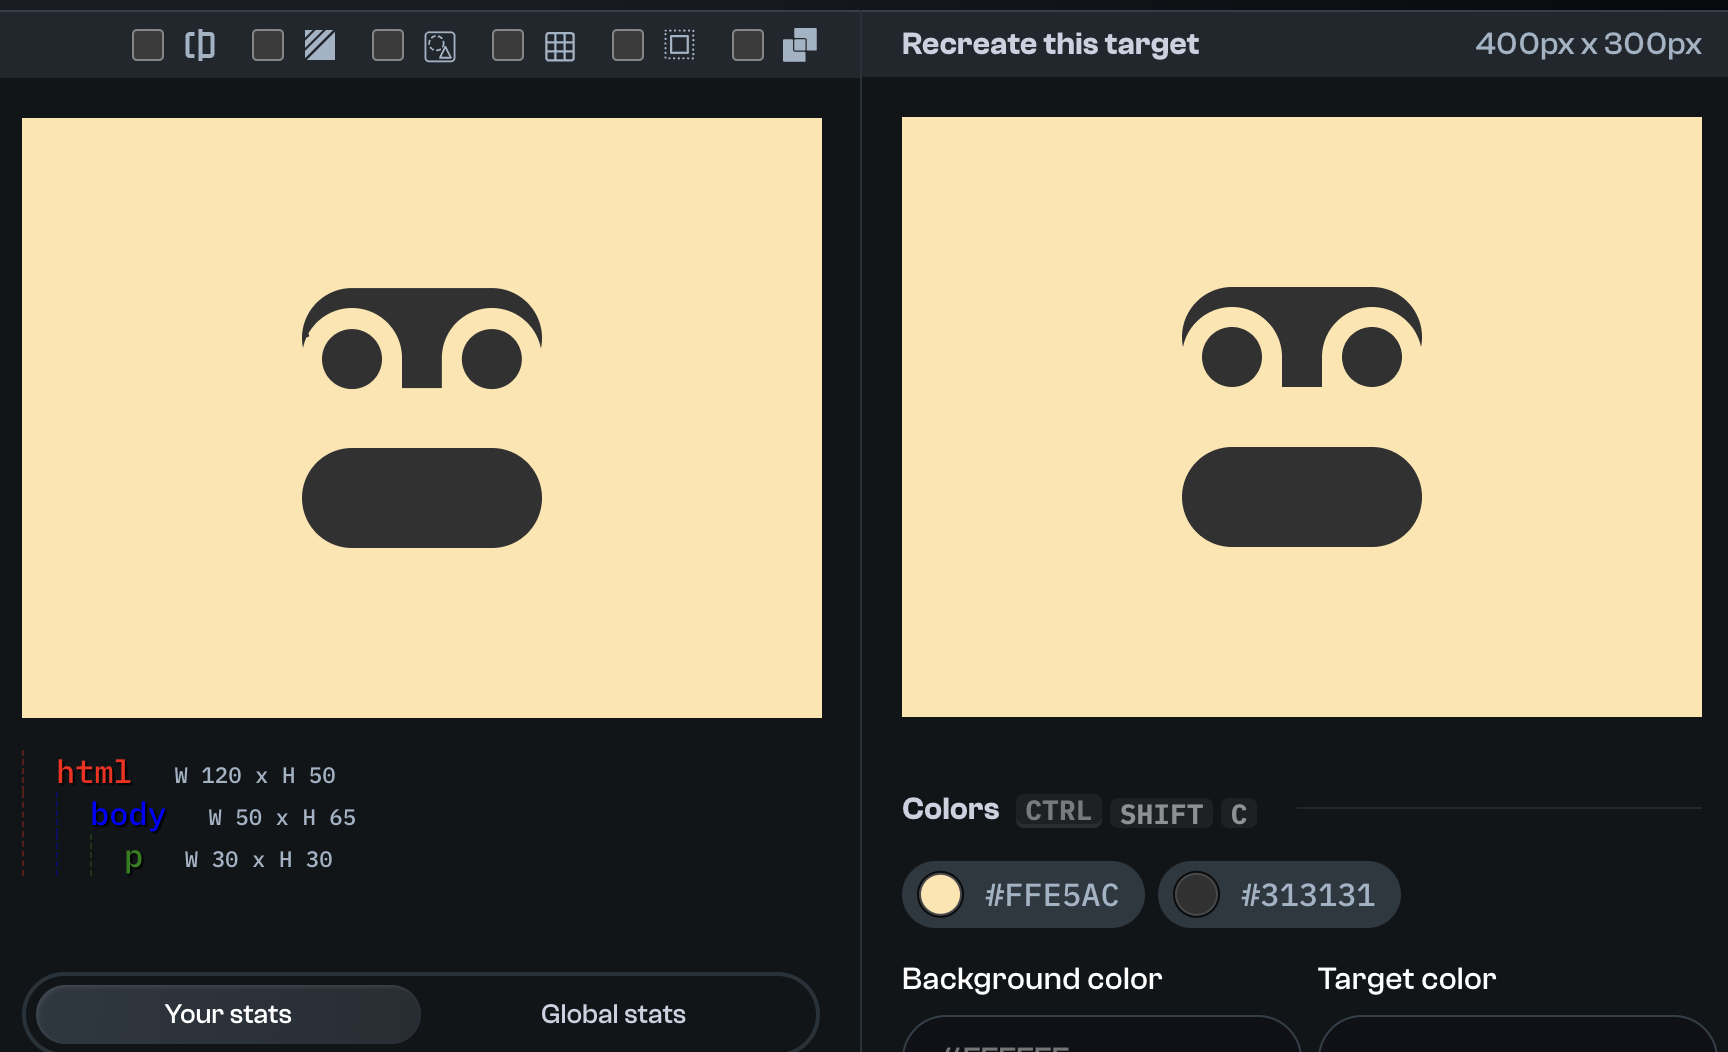Screen dimensions: 1728x1052
Task: Copy the #FFE5AC color code chip
Action: coord(1051,895)
